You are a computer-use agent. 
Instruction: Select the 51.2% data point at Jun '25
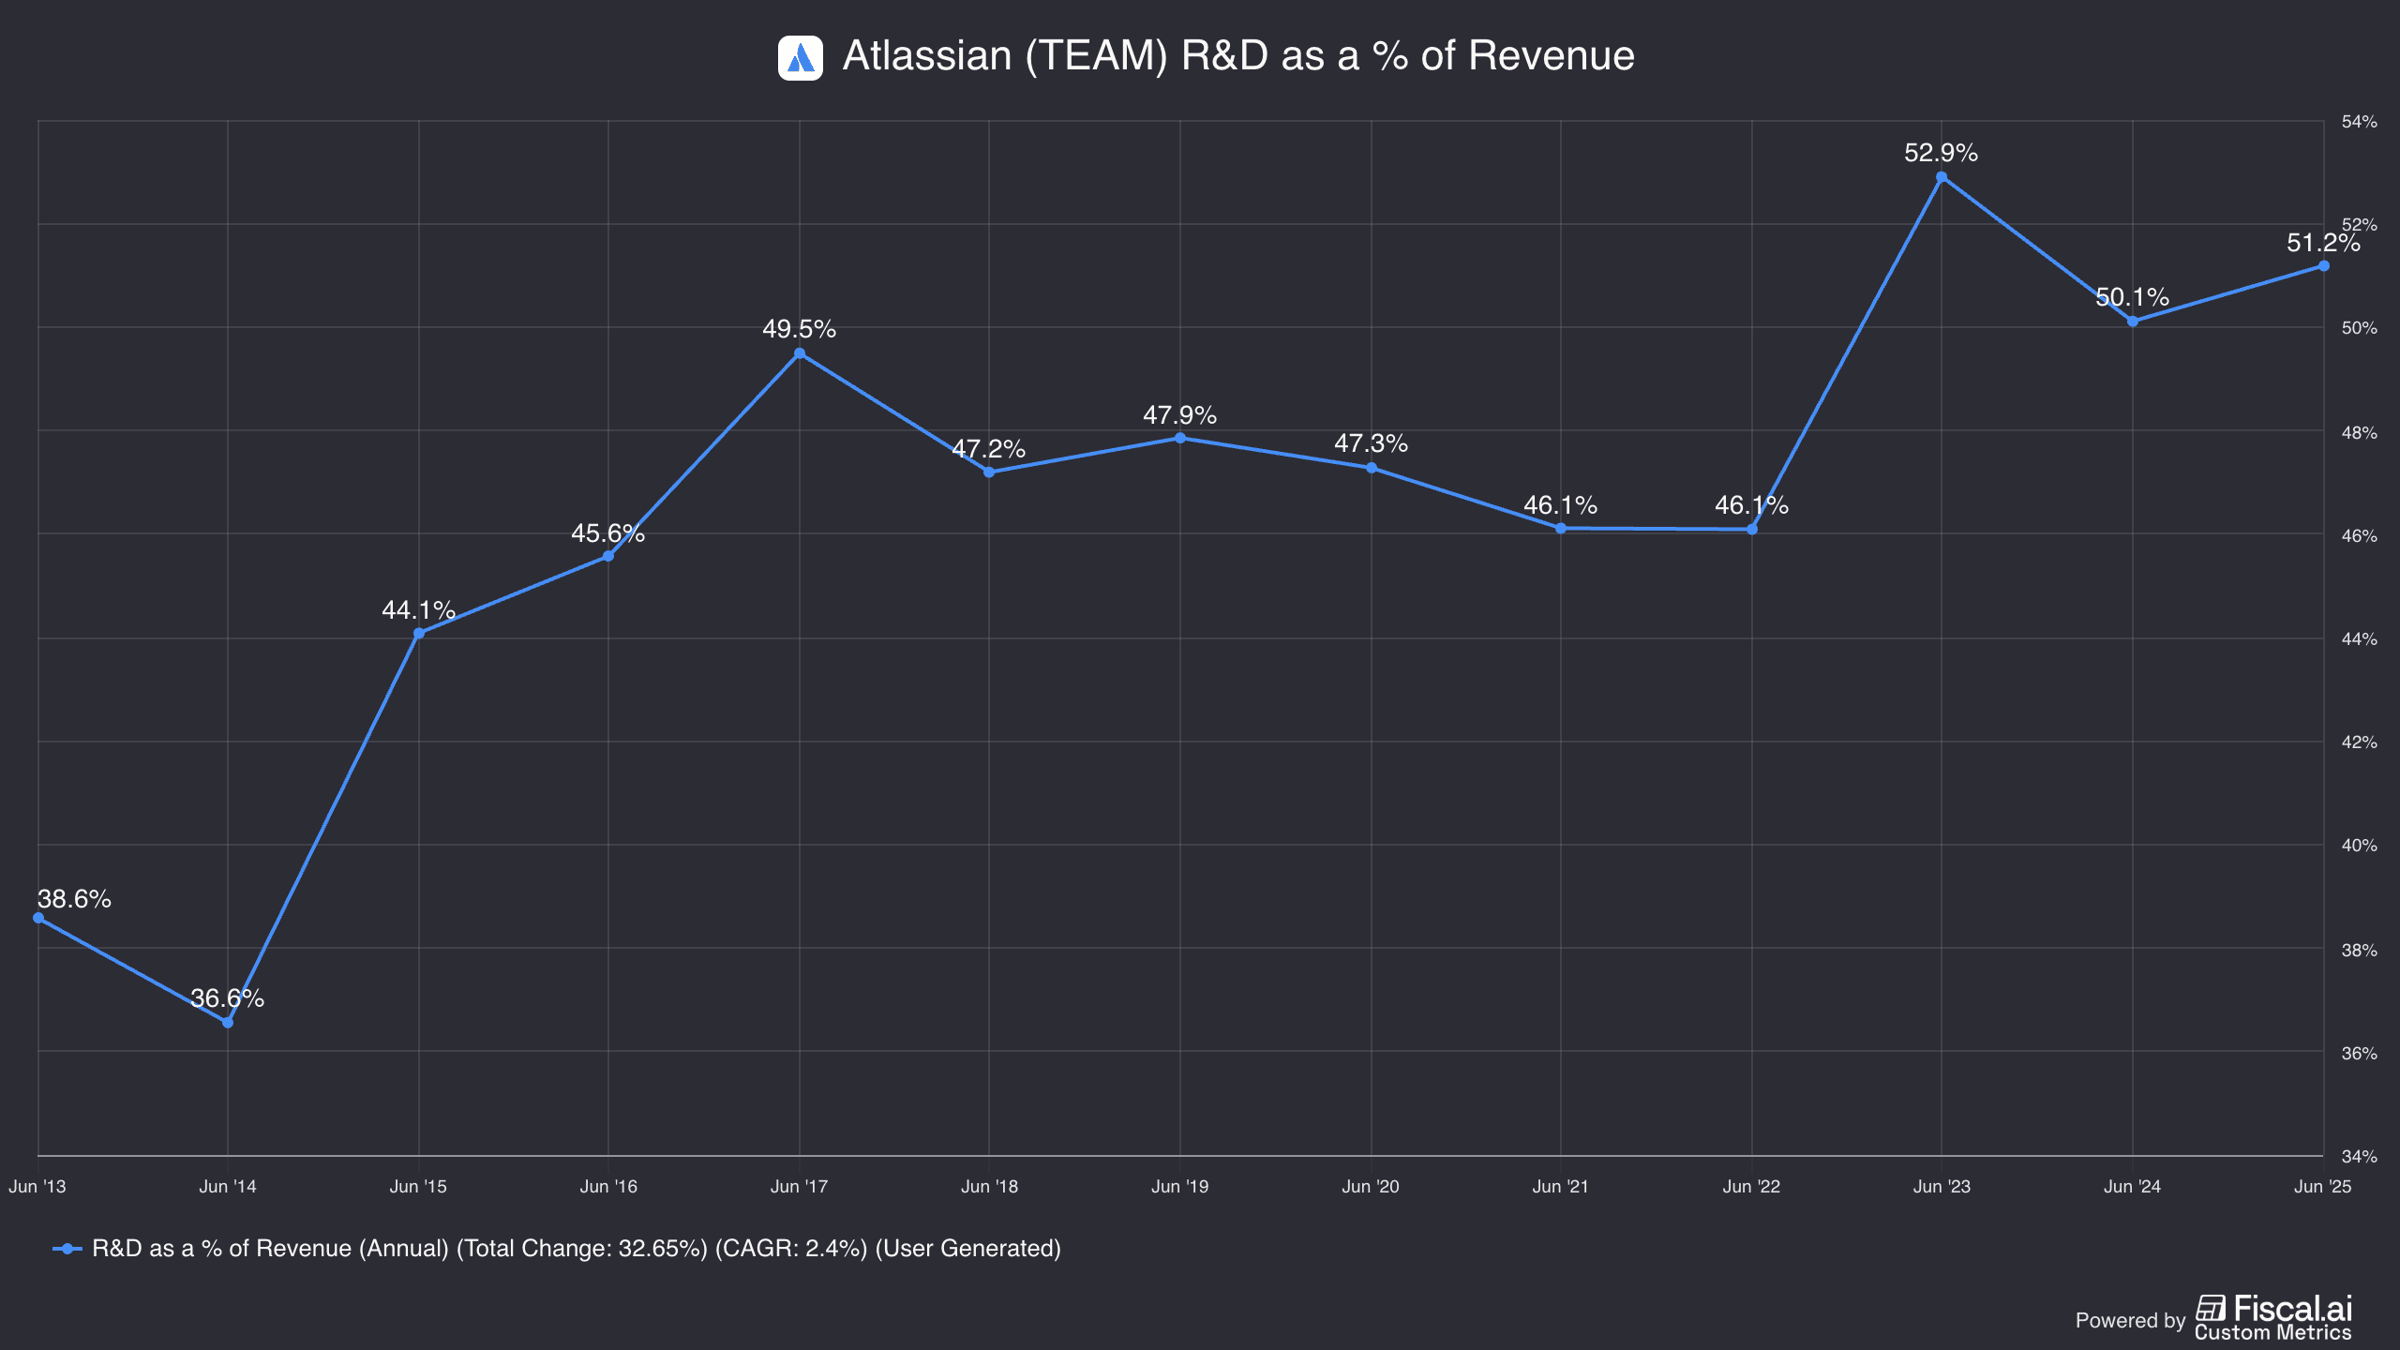[x=2324, y=266]
